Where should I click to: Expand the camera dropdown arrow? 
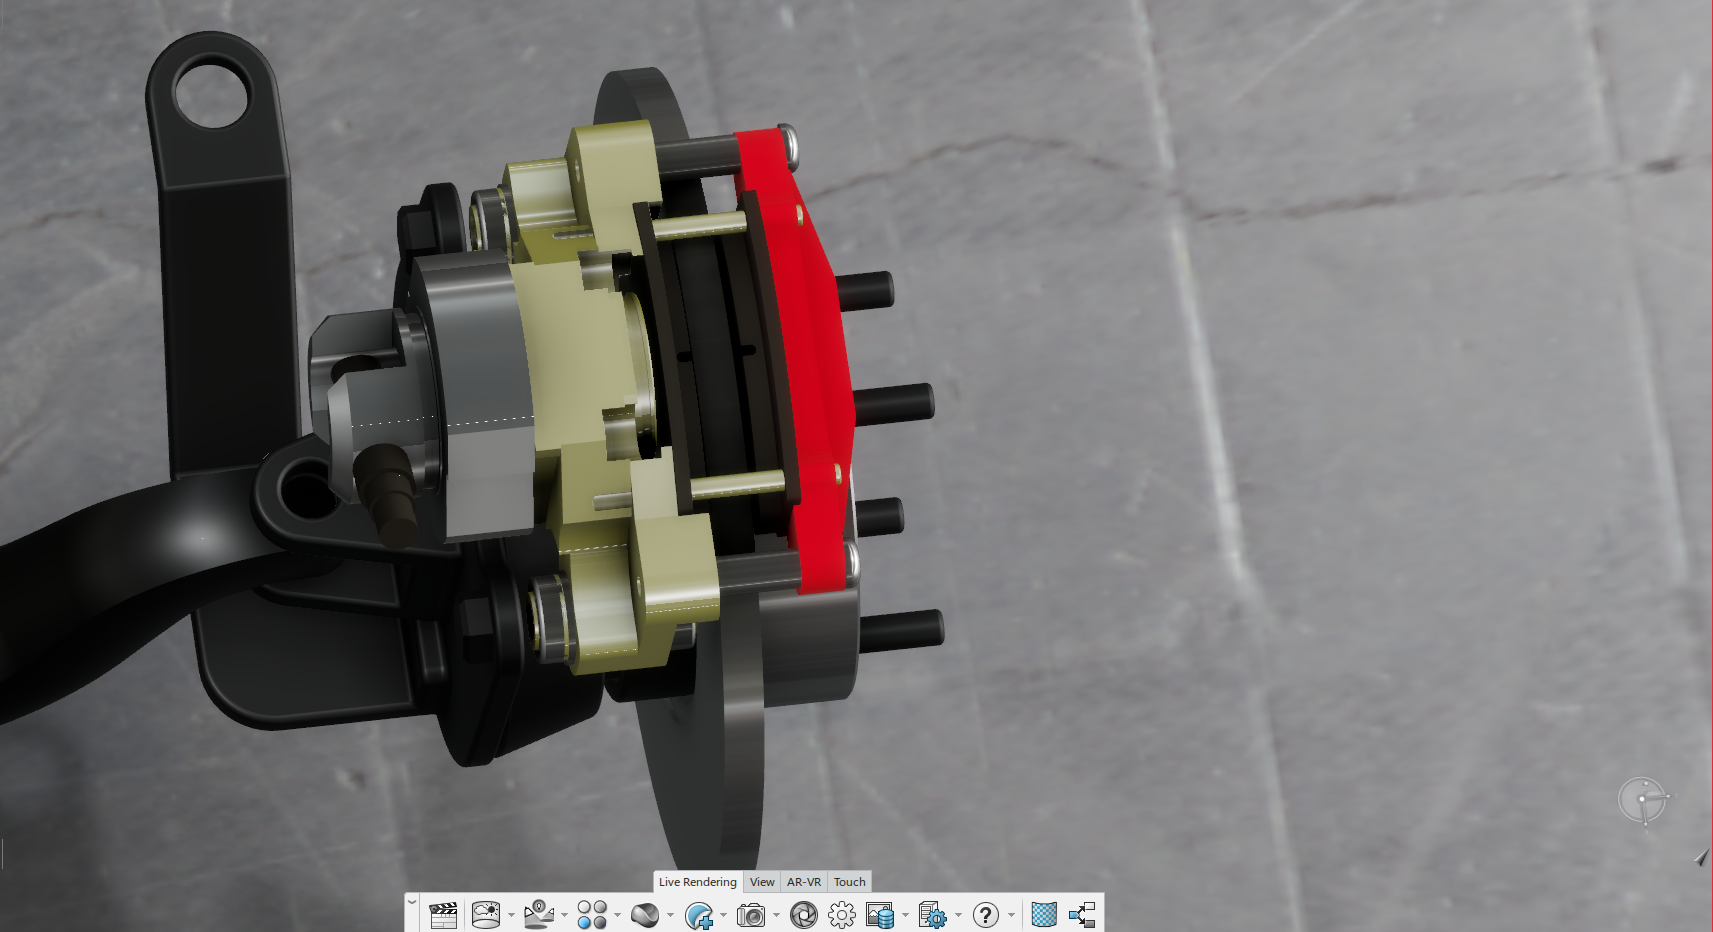click(x=776, y=915)
